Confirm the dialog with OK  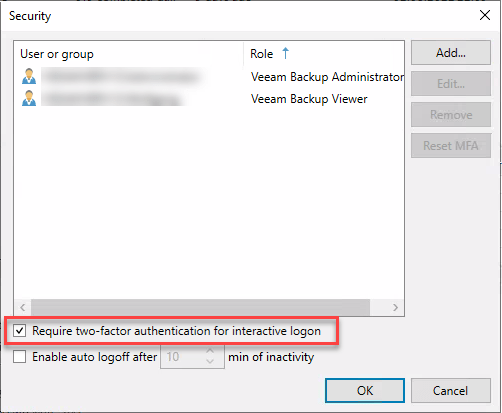point(365,390)
